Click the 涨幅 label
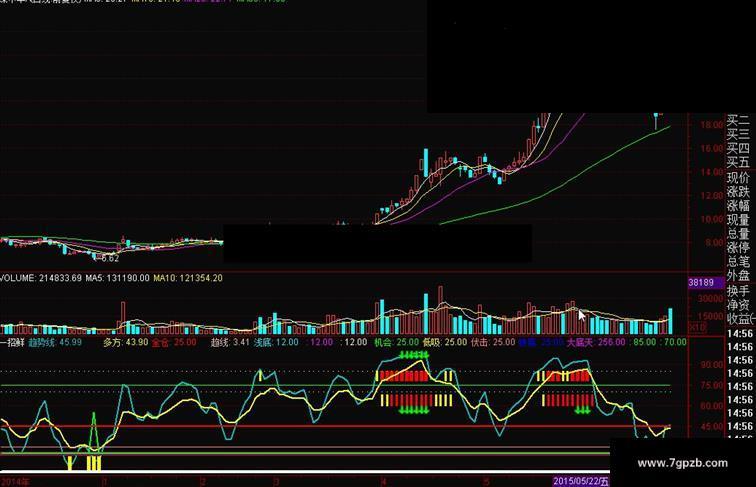The height and width of the screenshot is (487, 756). point(738,205)
